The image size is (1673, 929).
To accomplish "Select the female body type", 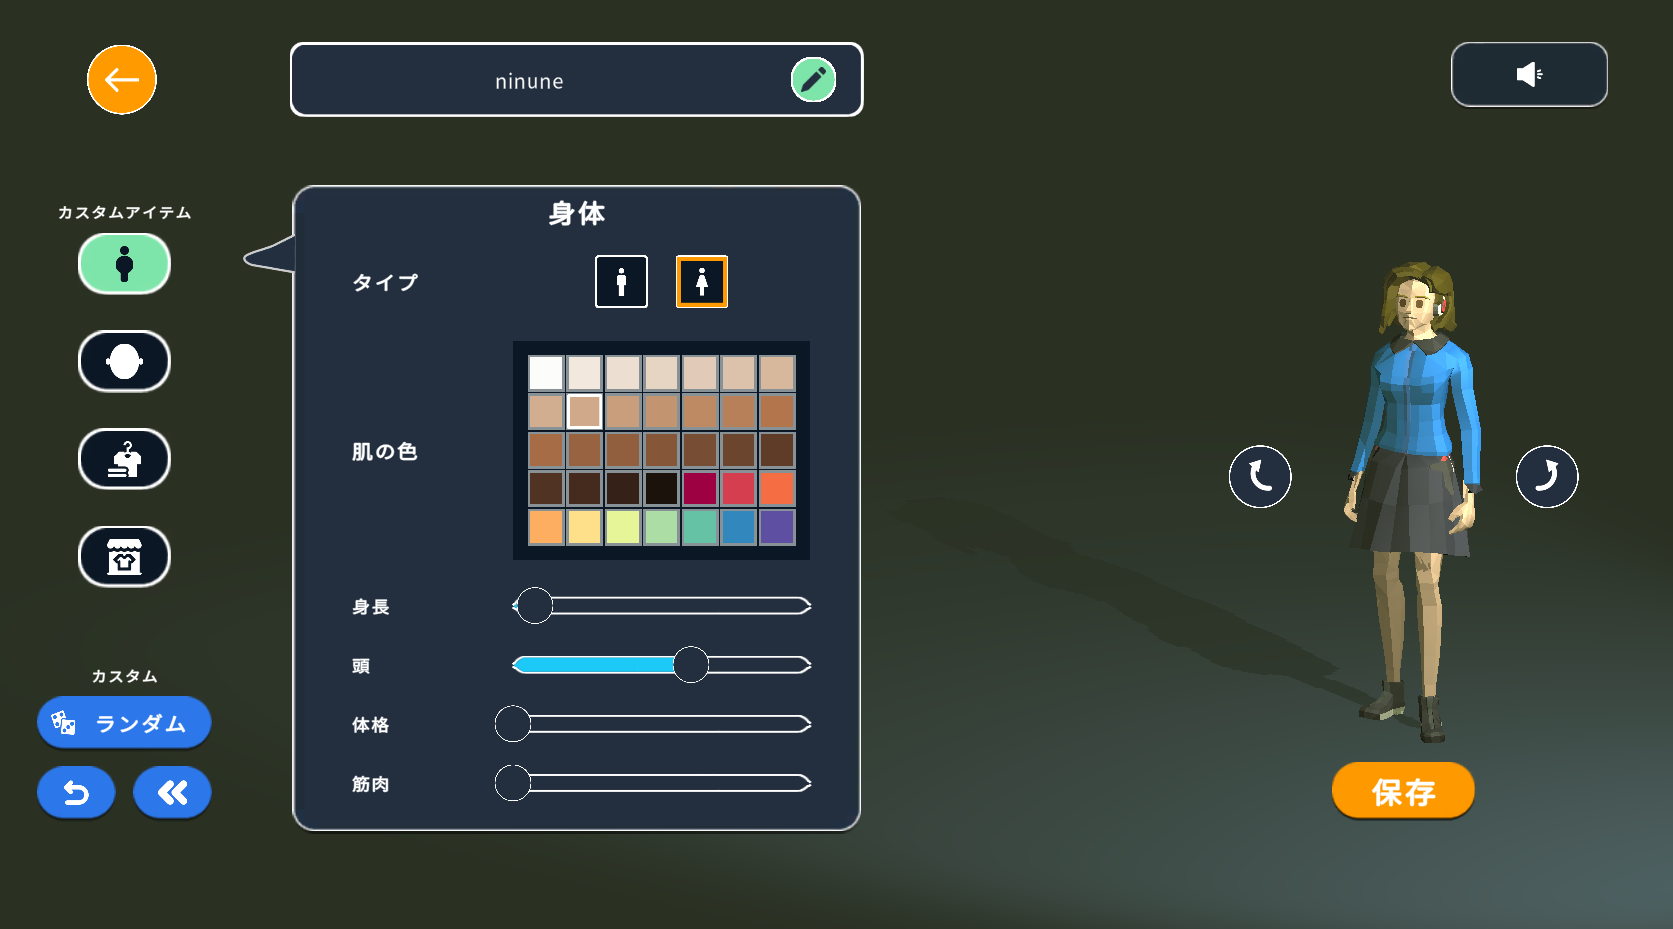I will tap(702, 282).
